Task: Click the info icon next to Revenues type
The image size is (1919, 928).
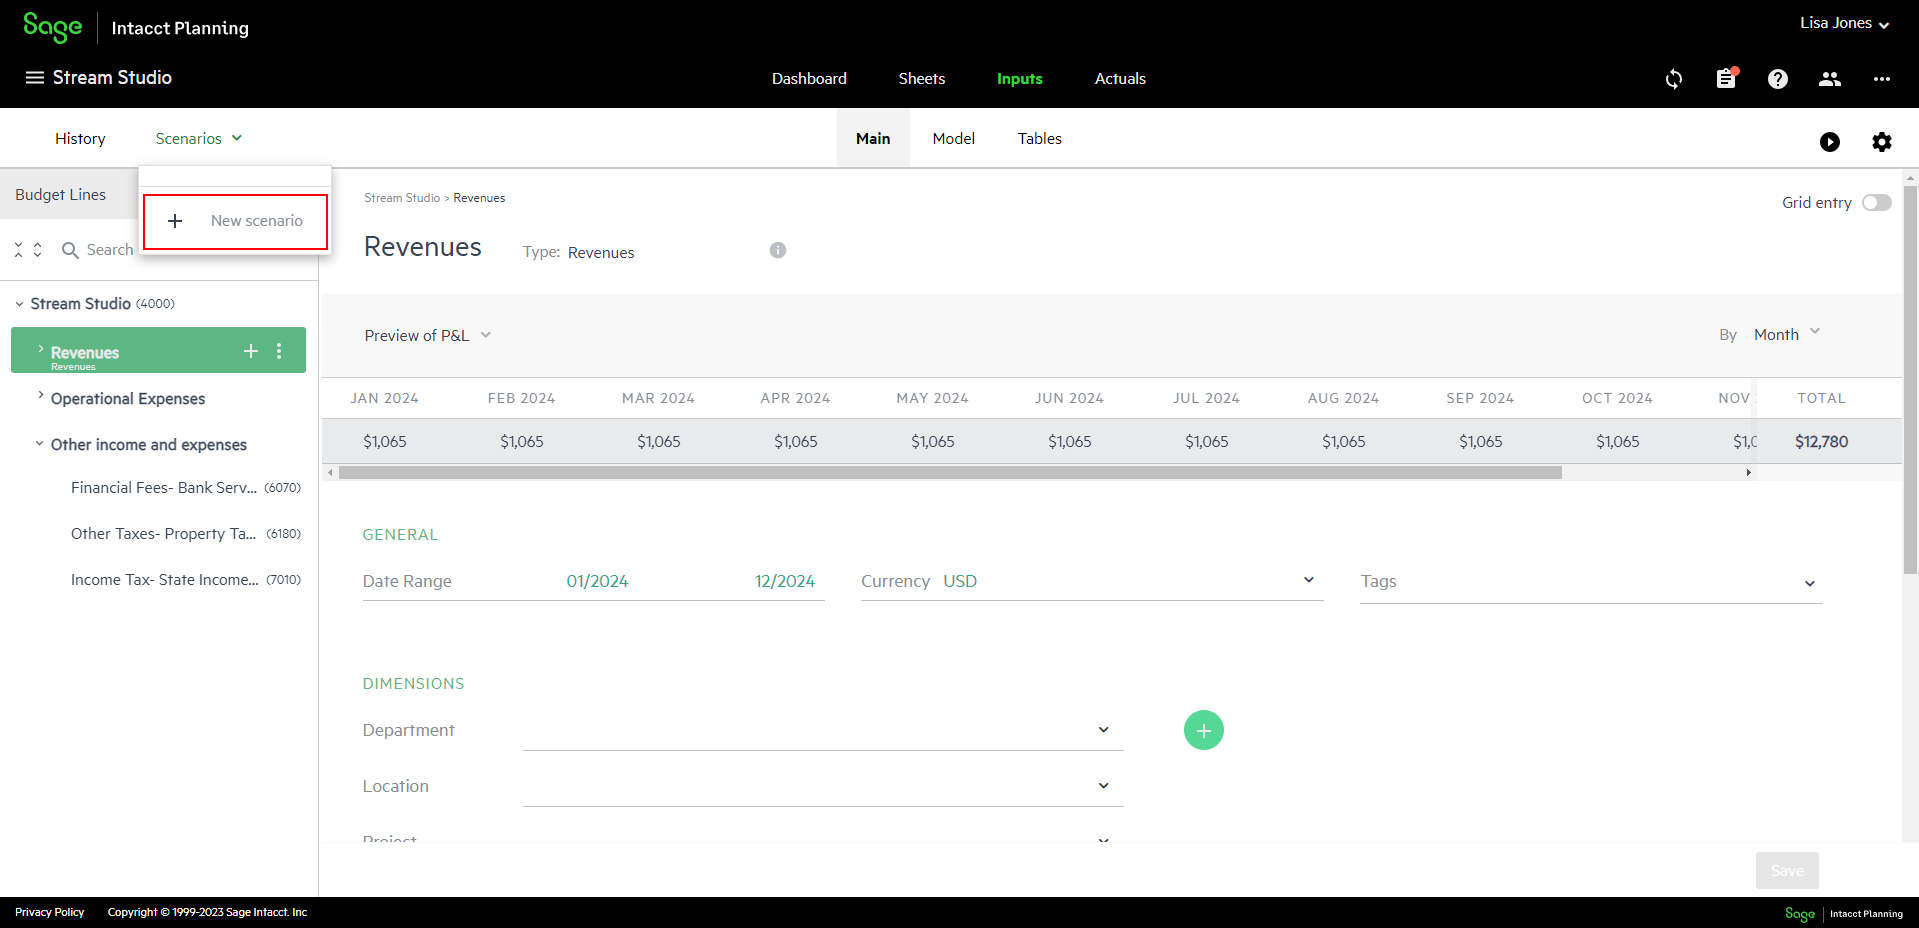Action: (778, 250)
